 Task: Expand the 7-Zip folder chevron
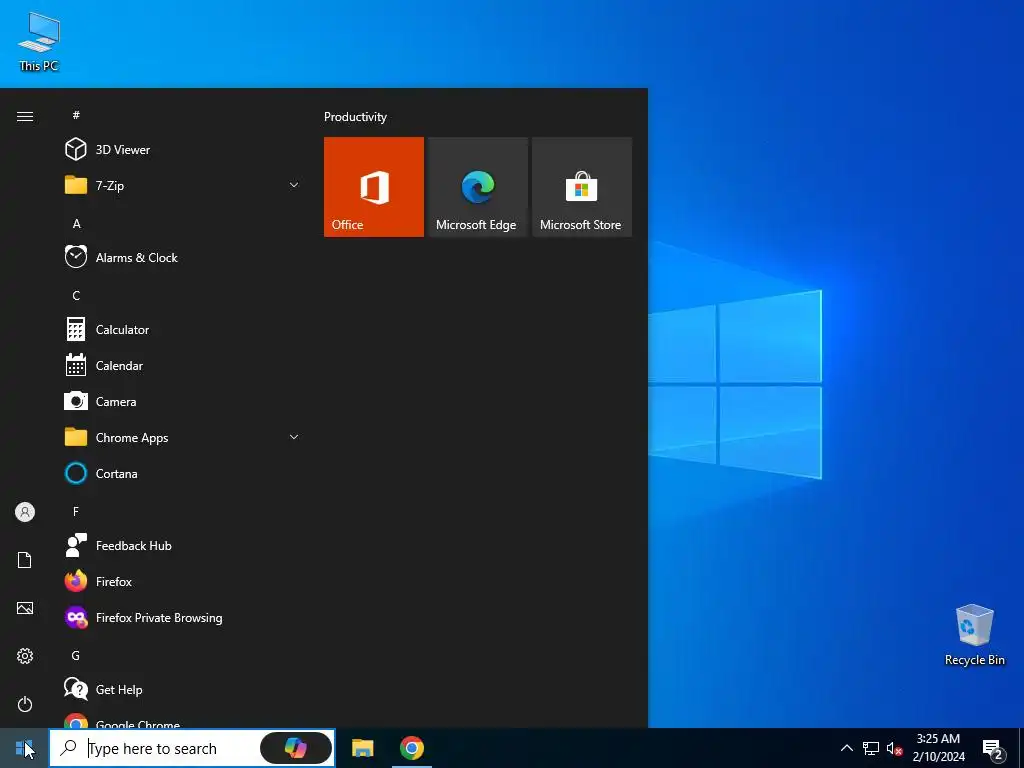coord(294,185)
